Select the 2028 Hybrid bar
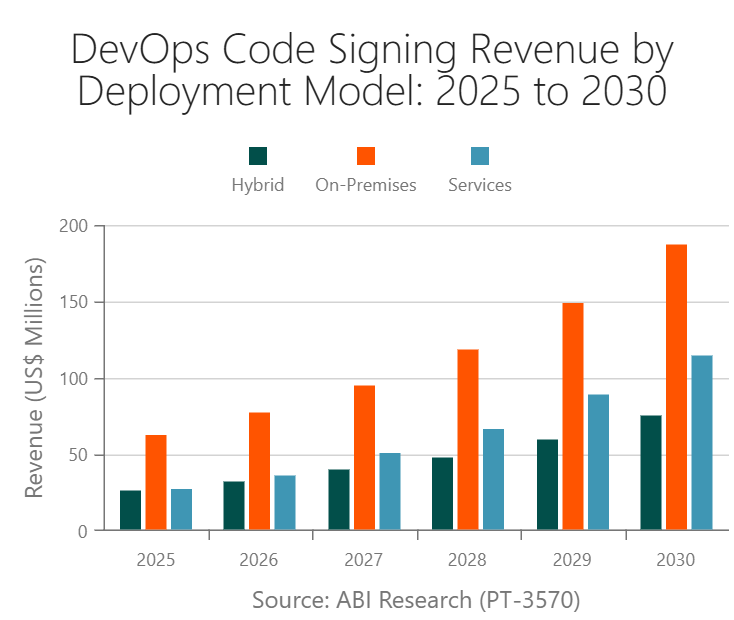Viewport: 734px width, 620px height. pos(442,494)
